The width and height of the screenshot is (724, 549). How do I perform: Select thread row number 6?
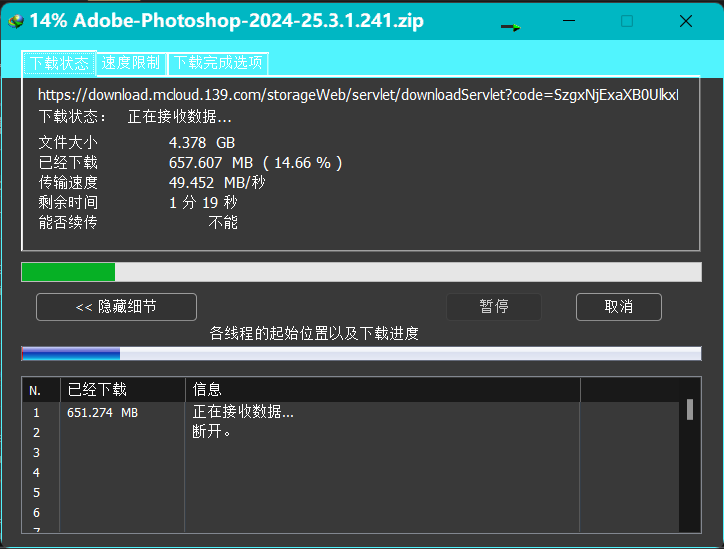click(x=351, y=513)
